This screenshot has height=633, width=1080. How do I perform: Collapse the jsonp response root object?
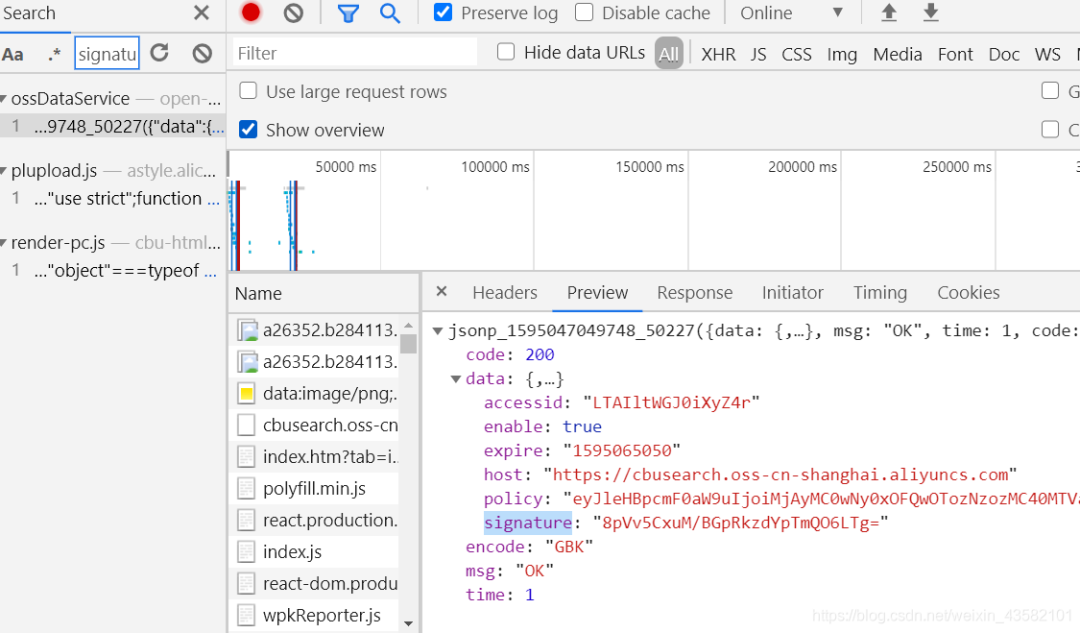437,331
